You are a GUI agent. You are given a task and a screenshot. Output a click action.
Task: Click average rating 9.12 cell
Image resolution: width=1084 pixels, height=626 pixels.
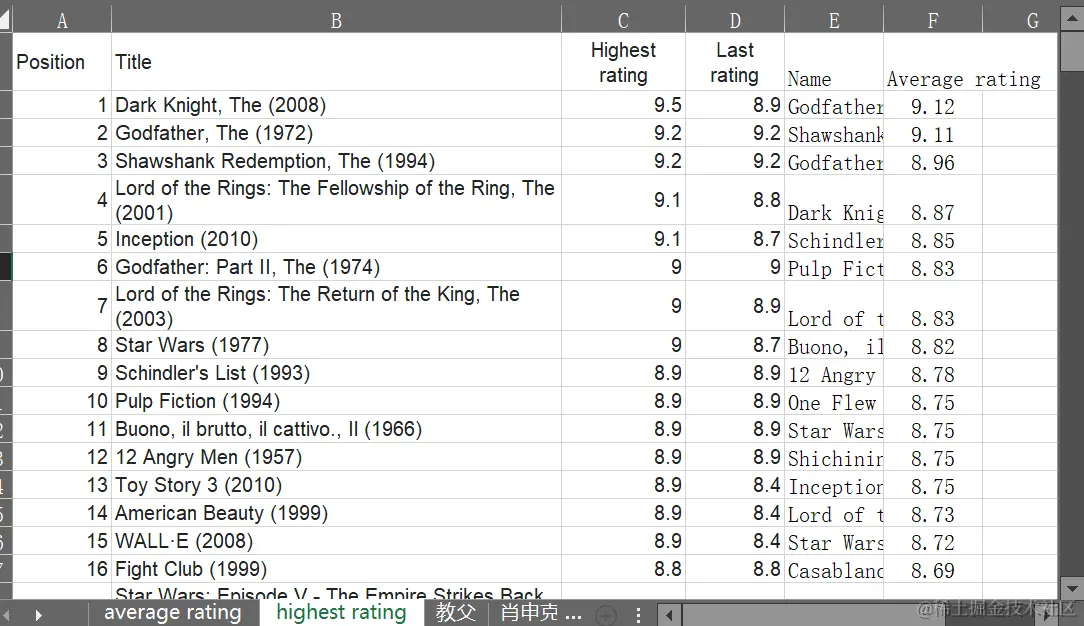click(933, 107)
